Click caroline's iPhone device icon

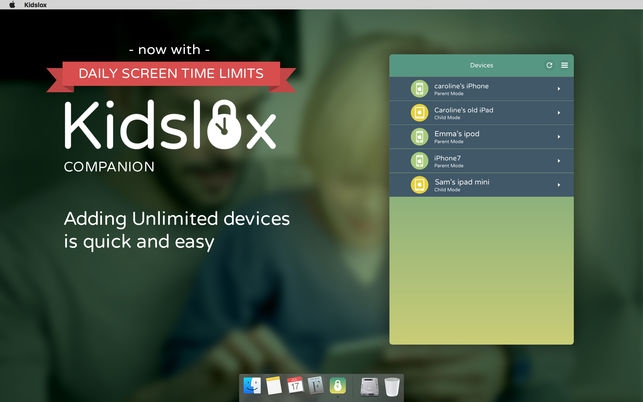pos(420,89)
